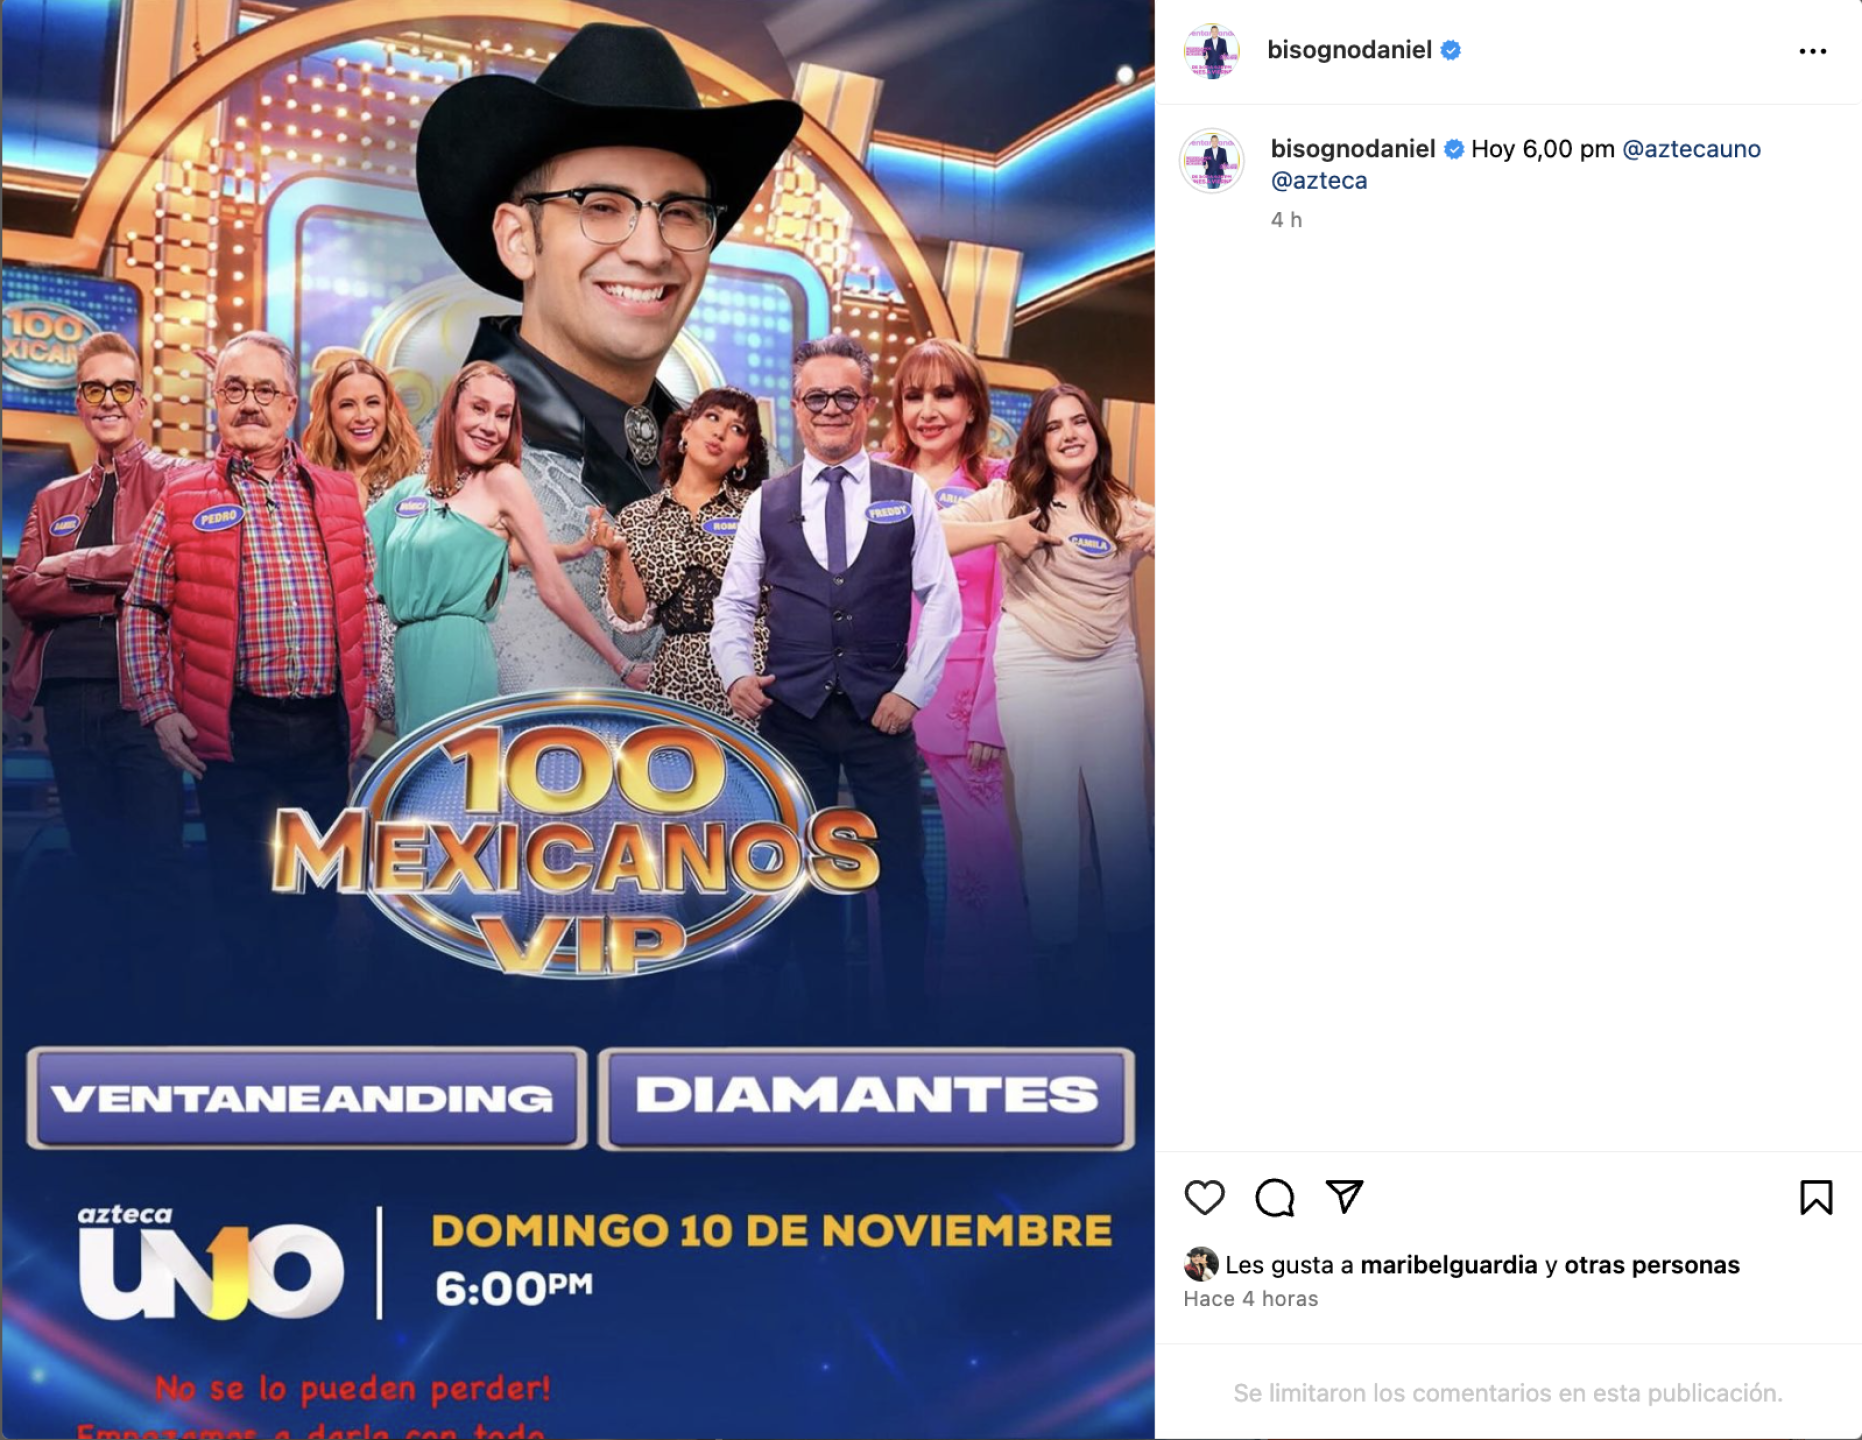Click the Hace 4 horas timestamp
The image size is (1862, 1440).
pyautogui.click(x=1250, y=1299)
